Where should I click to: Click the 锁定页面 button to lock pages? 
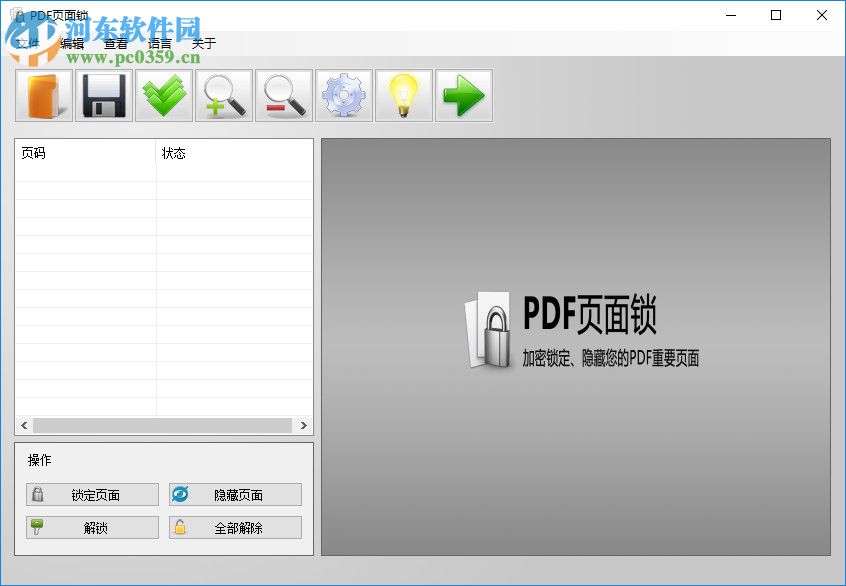click(92, 494)
